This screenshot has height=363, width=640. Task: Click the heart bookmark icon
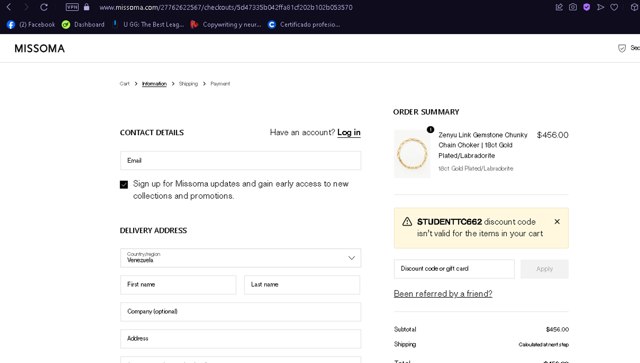(x=614, y=7)
